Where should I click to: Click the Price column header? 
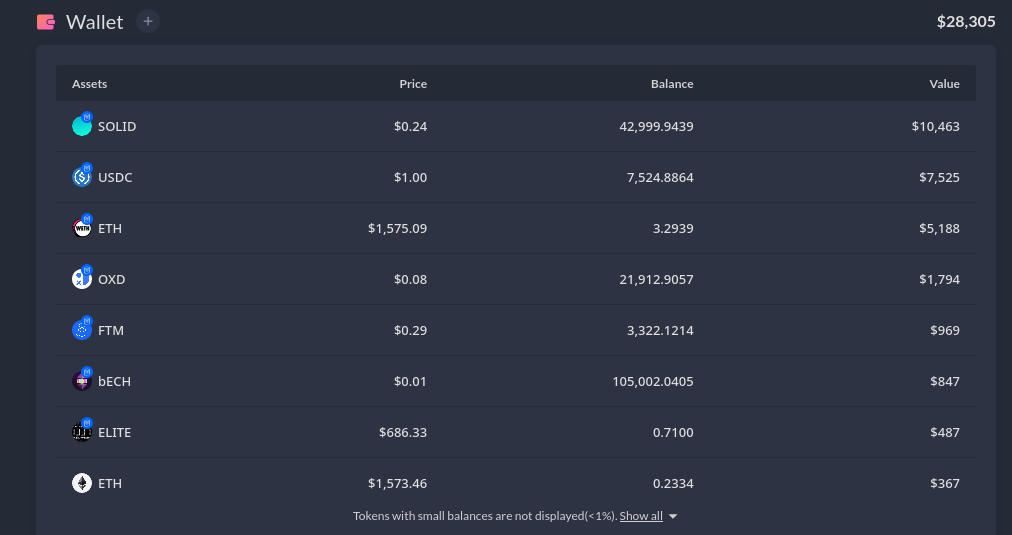point(413,84)
